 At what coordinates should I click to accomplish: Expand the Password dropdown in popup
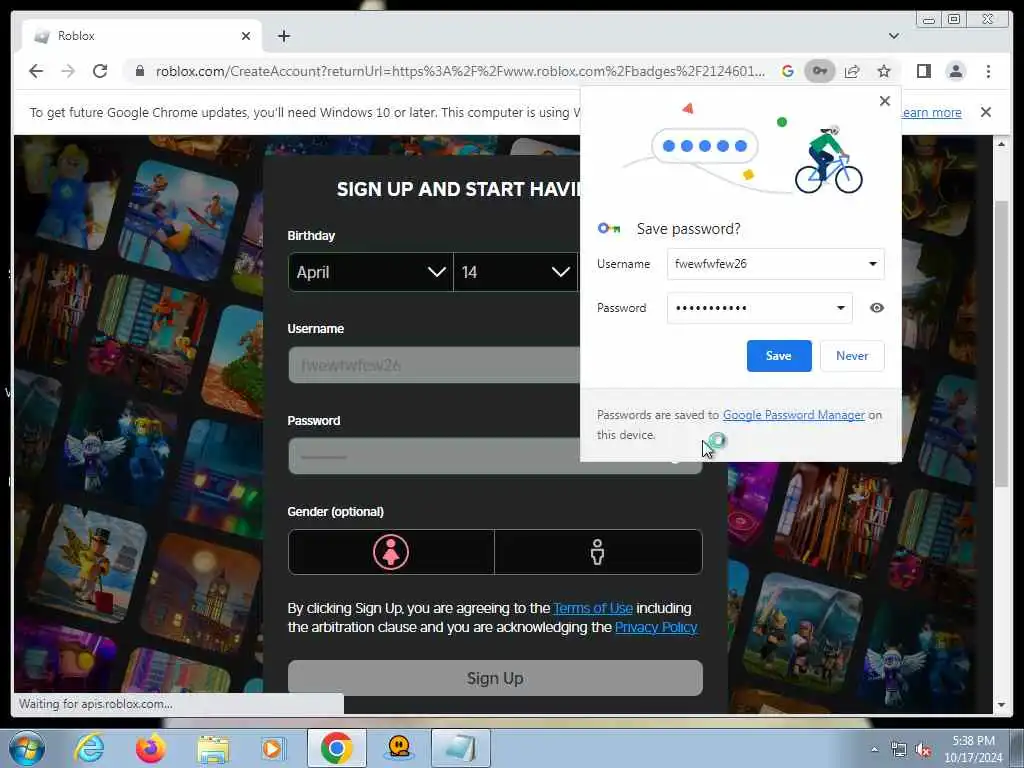[840, 308]
